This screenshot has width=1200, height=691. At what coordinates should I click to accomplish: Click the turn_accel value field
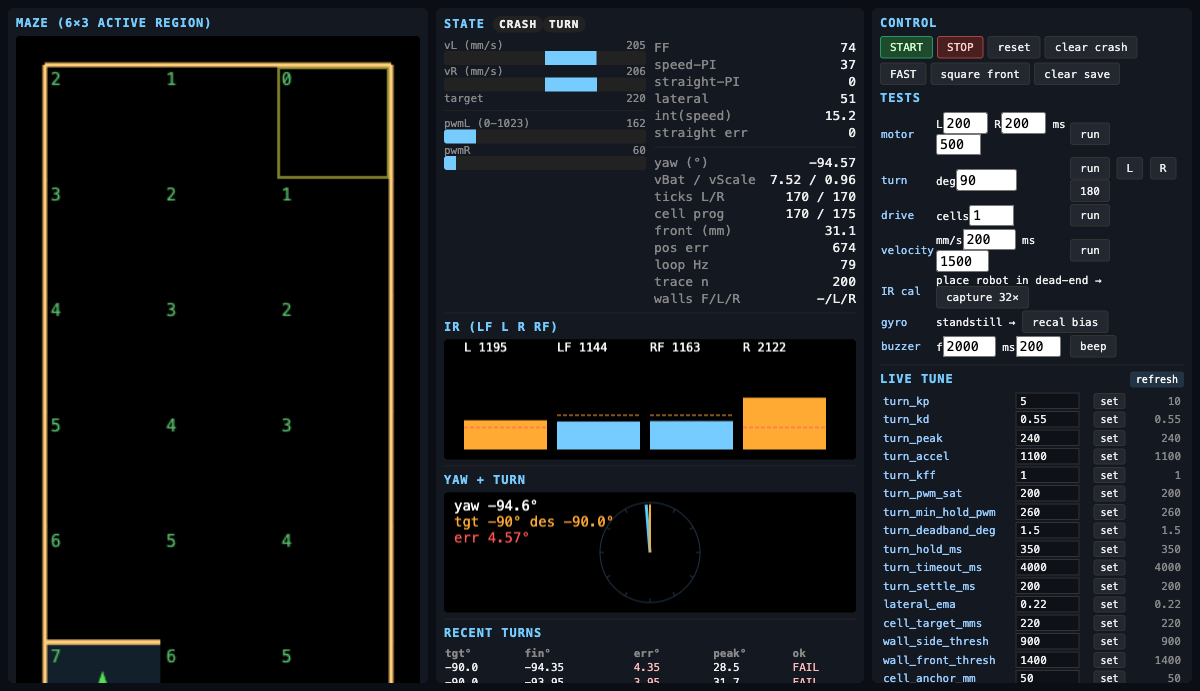pyautogui.click(x=1047, y=456)
